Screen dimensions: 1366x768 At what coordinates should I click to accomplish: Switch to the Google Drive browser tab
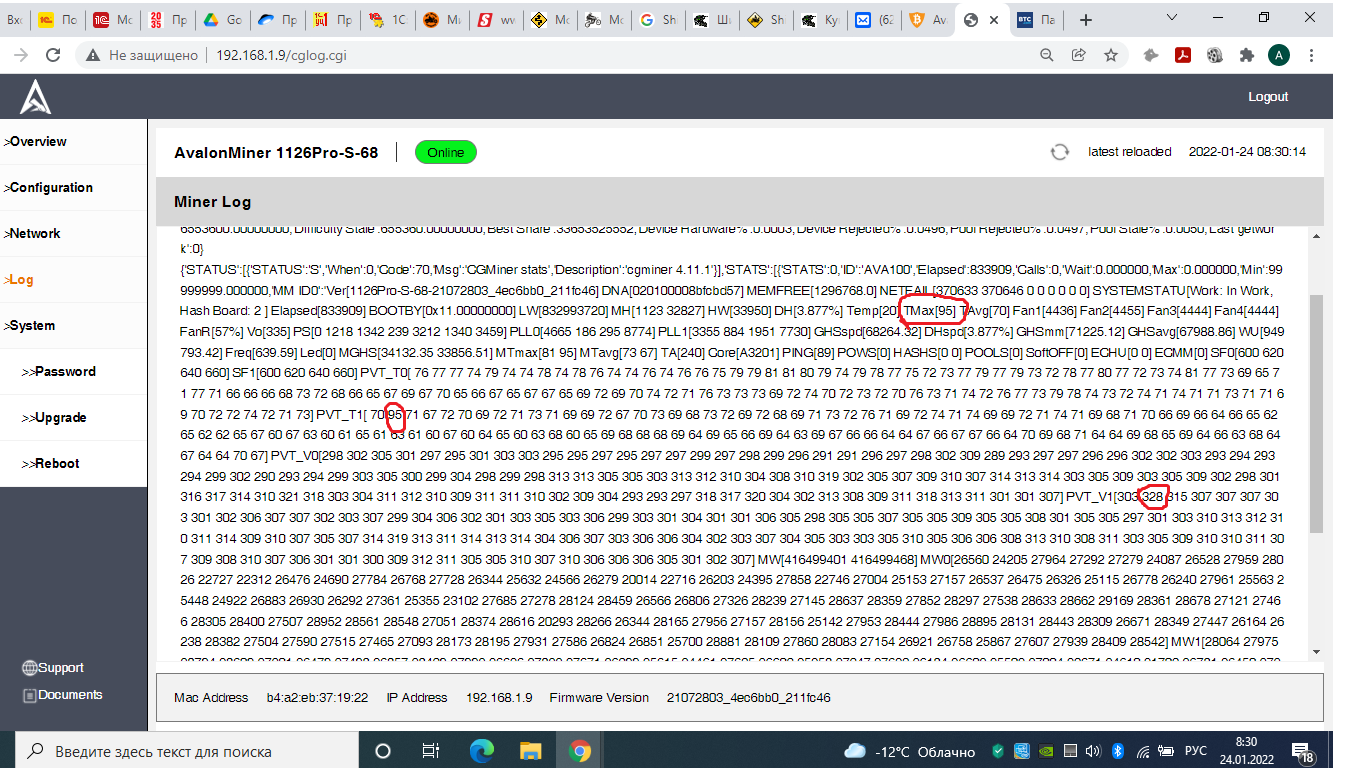(221, 20)
